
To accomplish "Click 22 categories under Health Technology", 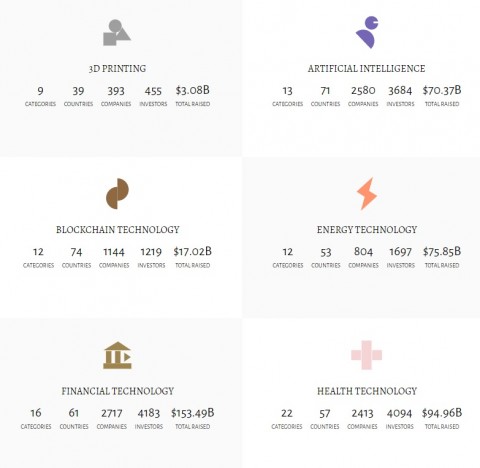I will (287, 413).
